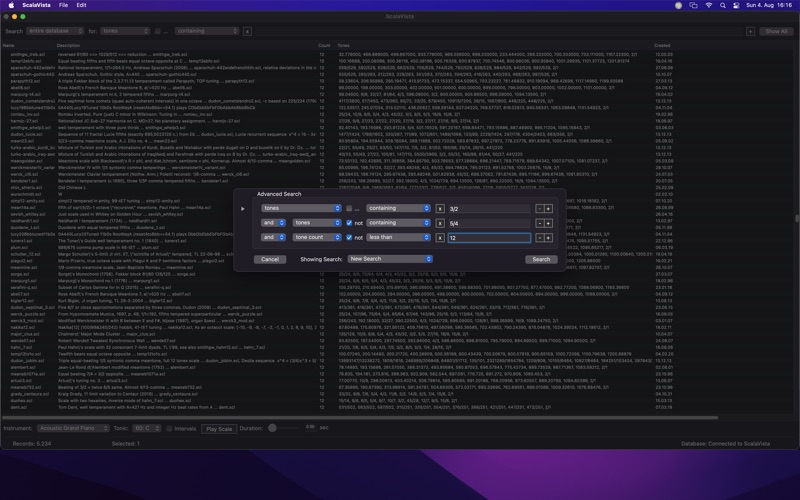Open screen mirroring menu bar icon
800x500 pixels.
(693, 5)
